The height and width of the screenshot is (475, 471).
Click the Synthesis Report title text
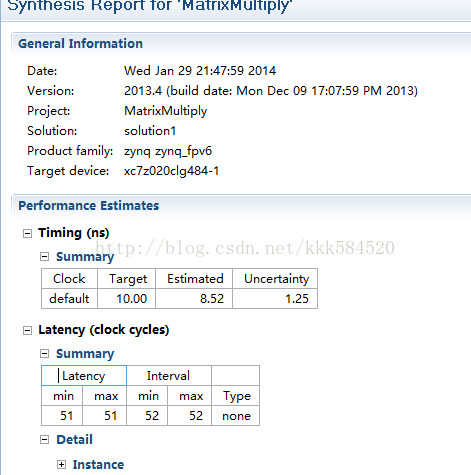(150, 6)
